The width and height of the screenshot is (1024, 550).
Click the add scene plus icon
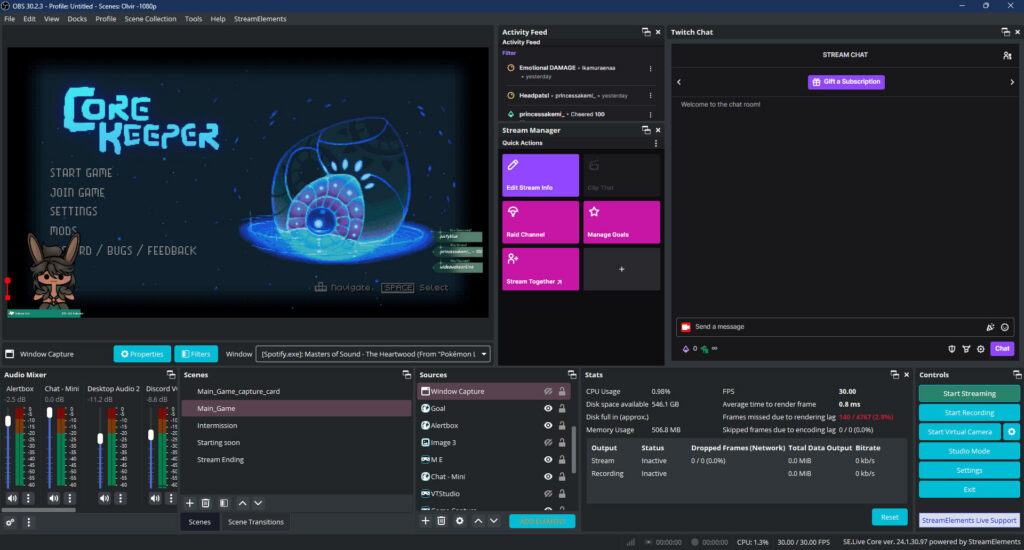[x=190, y=503]
